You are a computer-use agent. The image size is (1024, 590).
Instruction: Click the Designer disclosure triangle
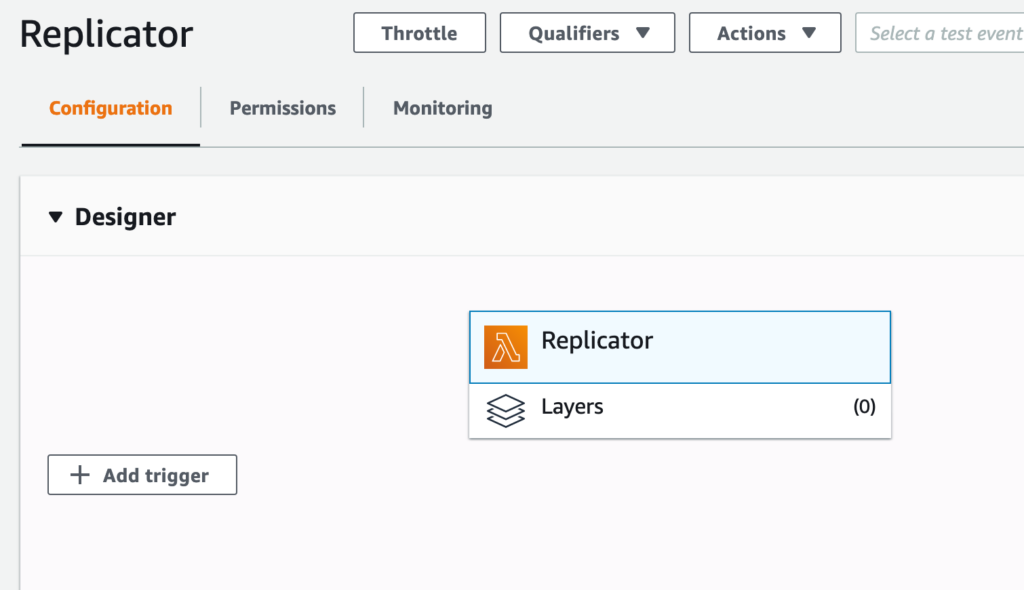(56, 217)
